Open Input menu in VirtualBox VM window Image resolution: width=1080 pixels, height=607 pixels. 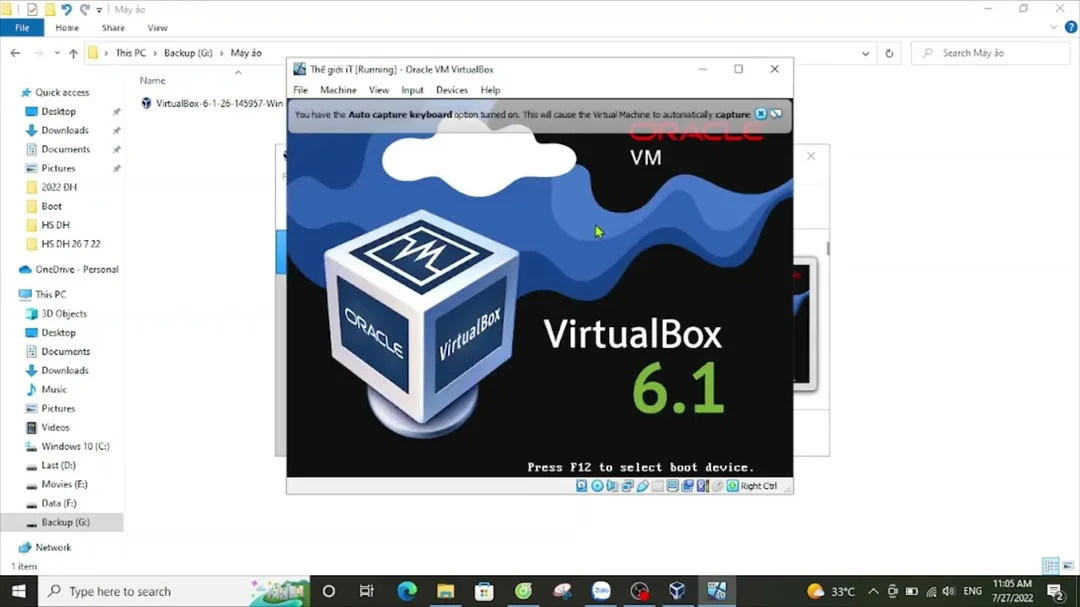(x=412, y=90)
